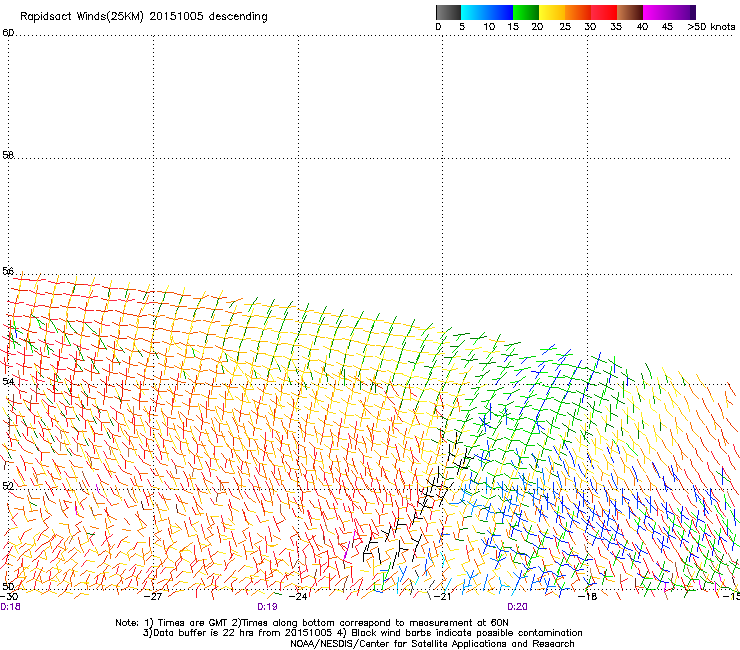This screenshot has height=650, width=740.
Task: Click the gray 0-5 knots legend segment
Action: point(448,12)
